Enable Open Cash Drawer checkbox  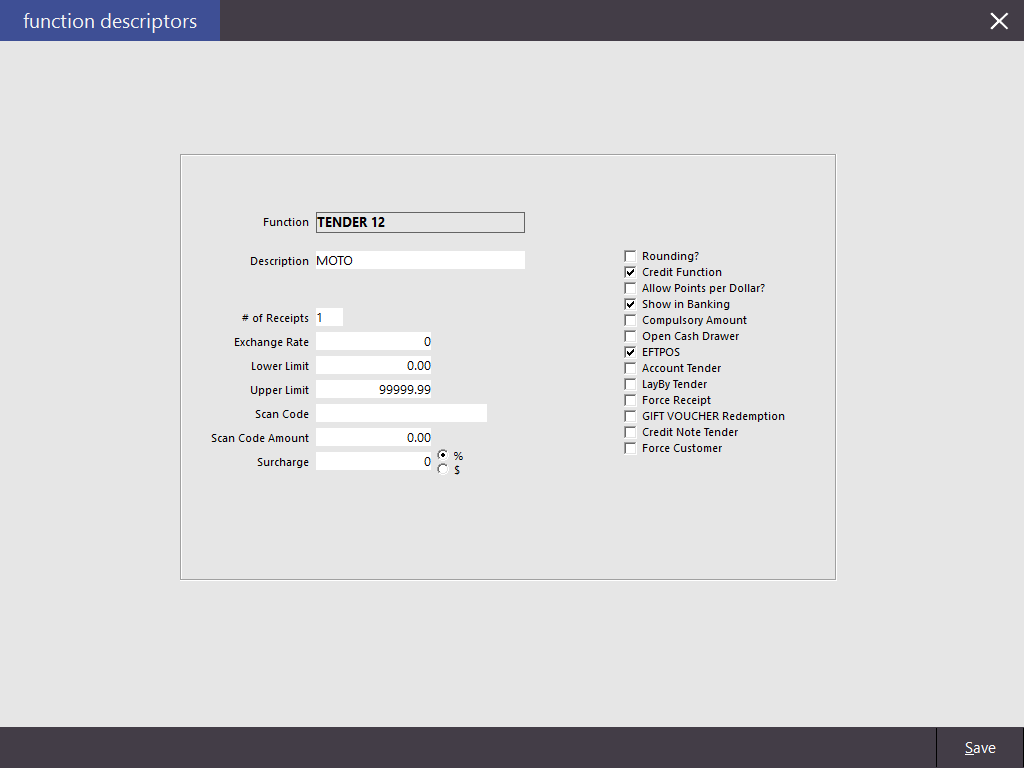[x=630, y=336]
